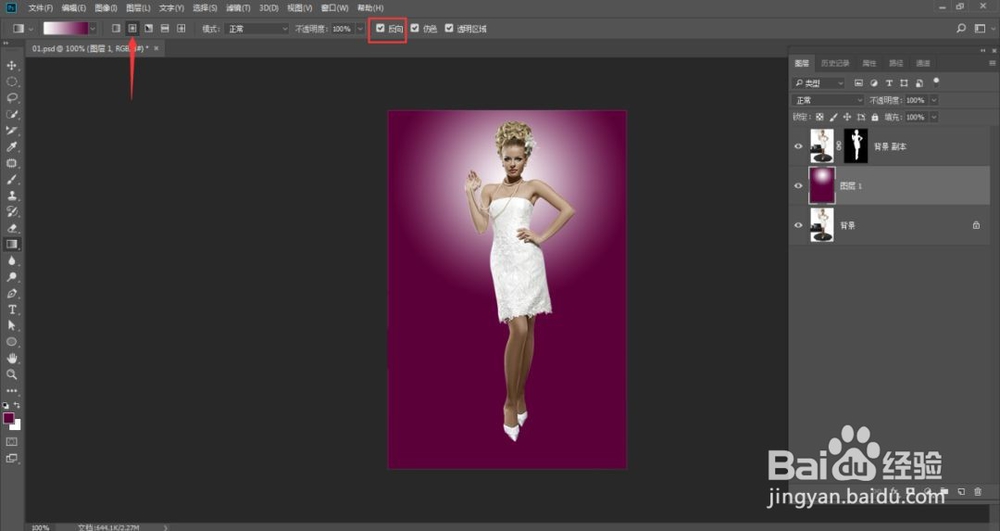Select the Hand tool
1000x531 pixels.
[x=12, y=357]
